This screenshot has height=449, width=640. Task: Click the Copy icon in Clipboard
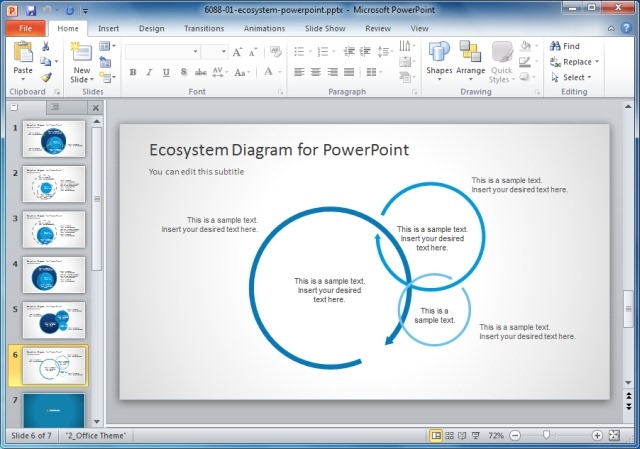46,61
